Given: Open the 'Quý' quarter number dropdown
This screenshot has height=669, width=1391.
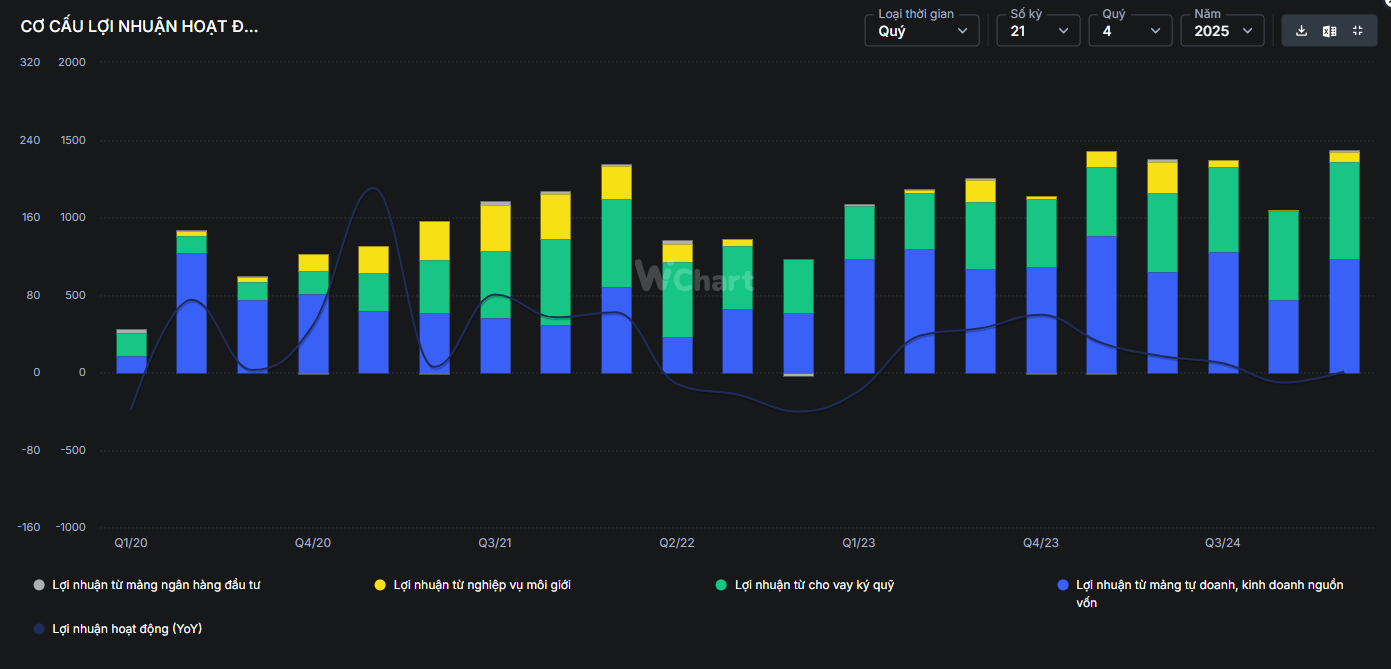Looking at the screenshot, I should click(1129, 31).
